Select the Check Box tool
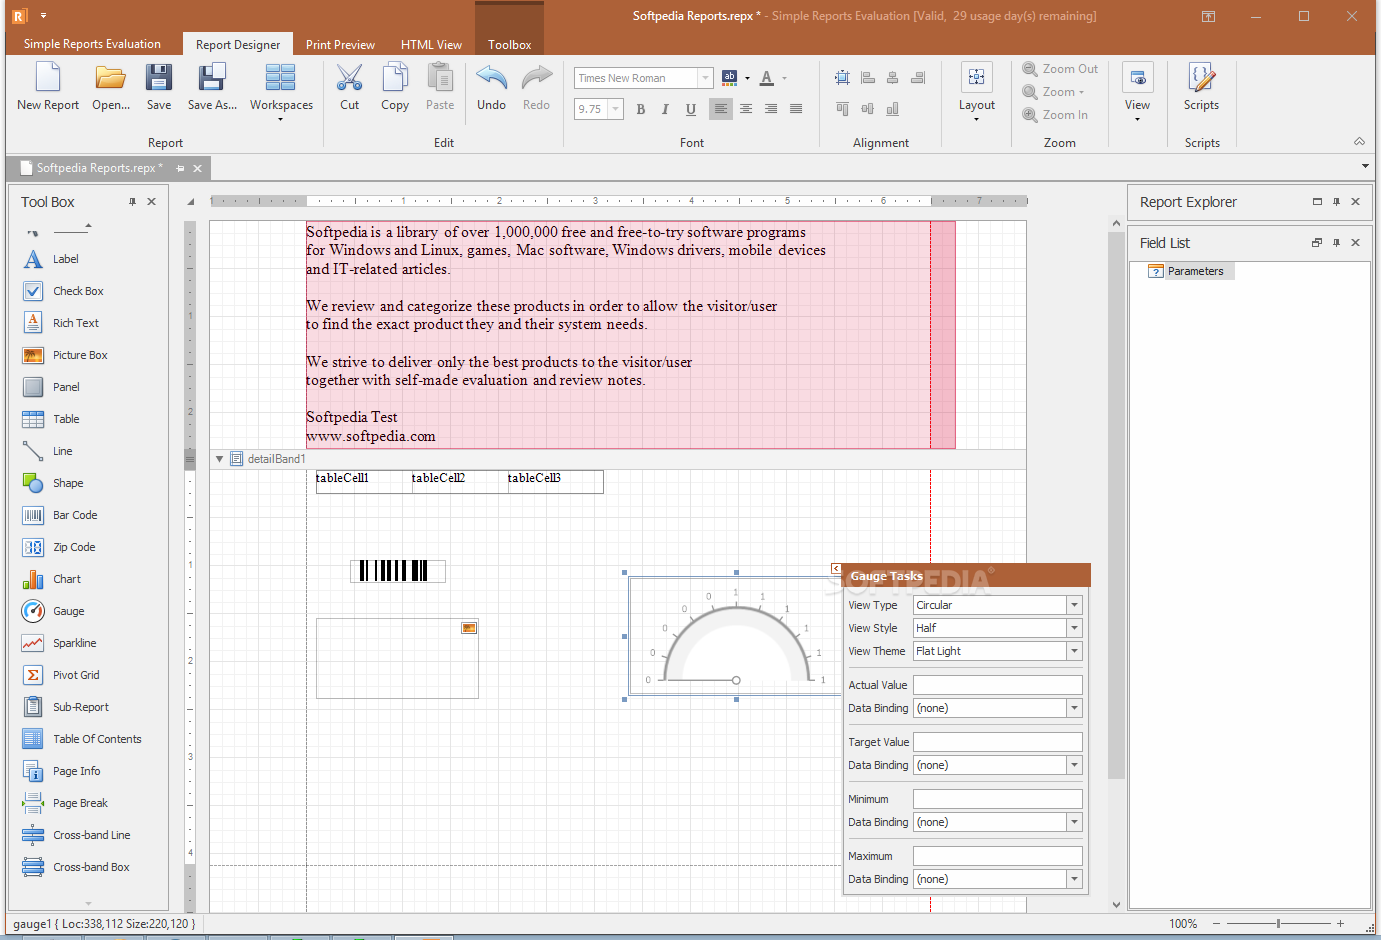Viewport: 1381px width, 940px height. coord(63,291)
